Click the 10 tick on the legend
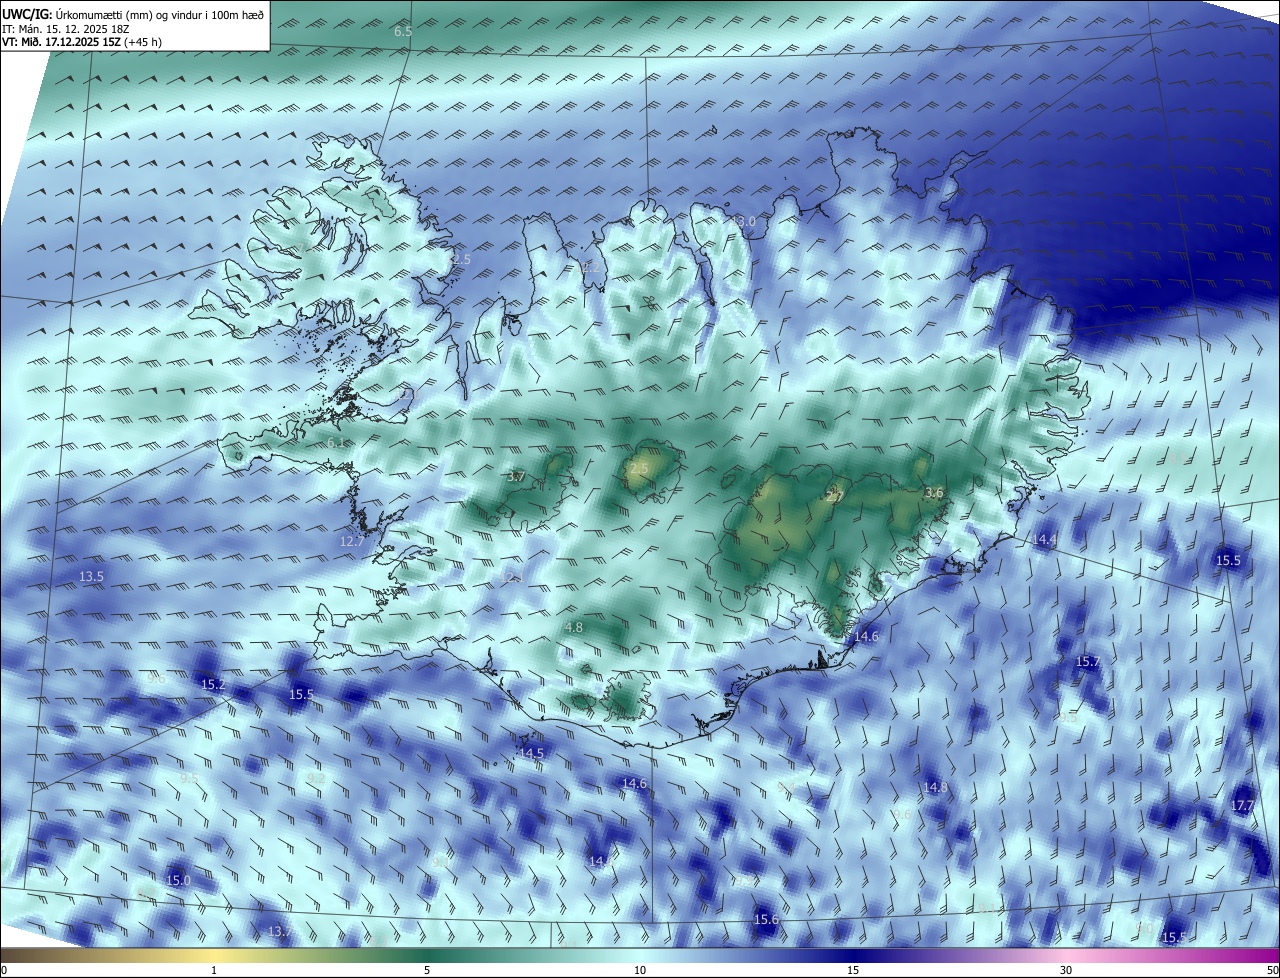Screen dimensions: 1280x978 [640, 970]
